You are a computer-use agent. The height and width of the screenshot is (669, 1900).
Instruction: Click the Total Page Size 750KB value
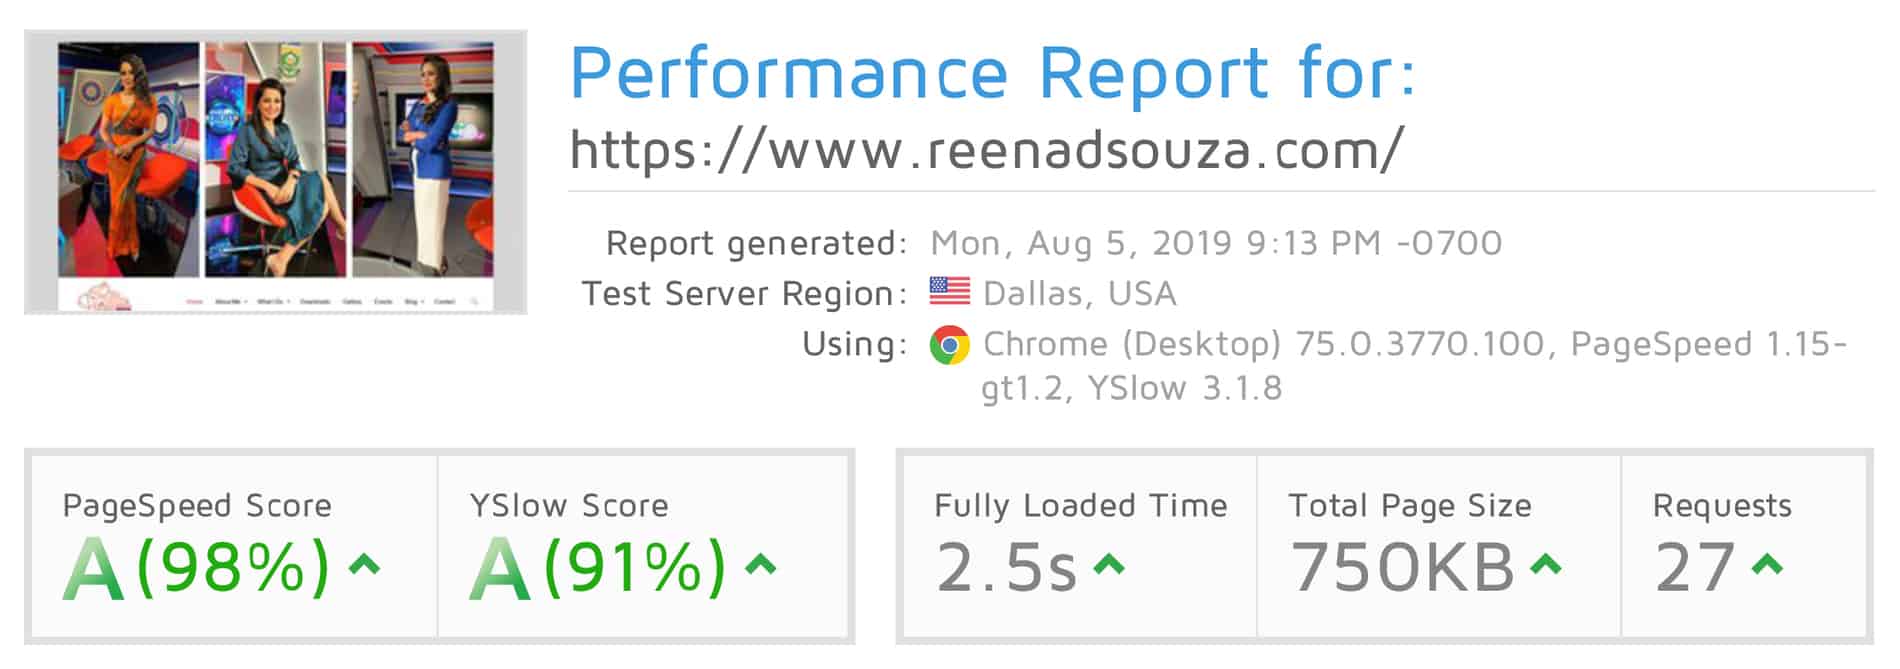(x=1403, y=567)
